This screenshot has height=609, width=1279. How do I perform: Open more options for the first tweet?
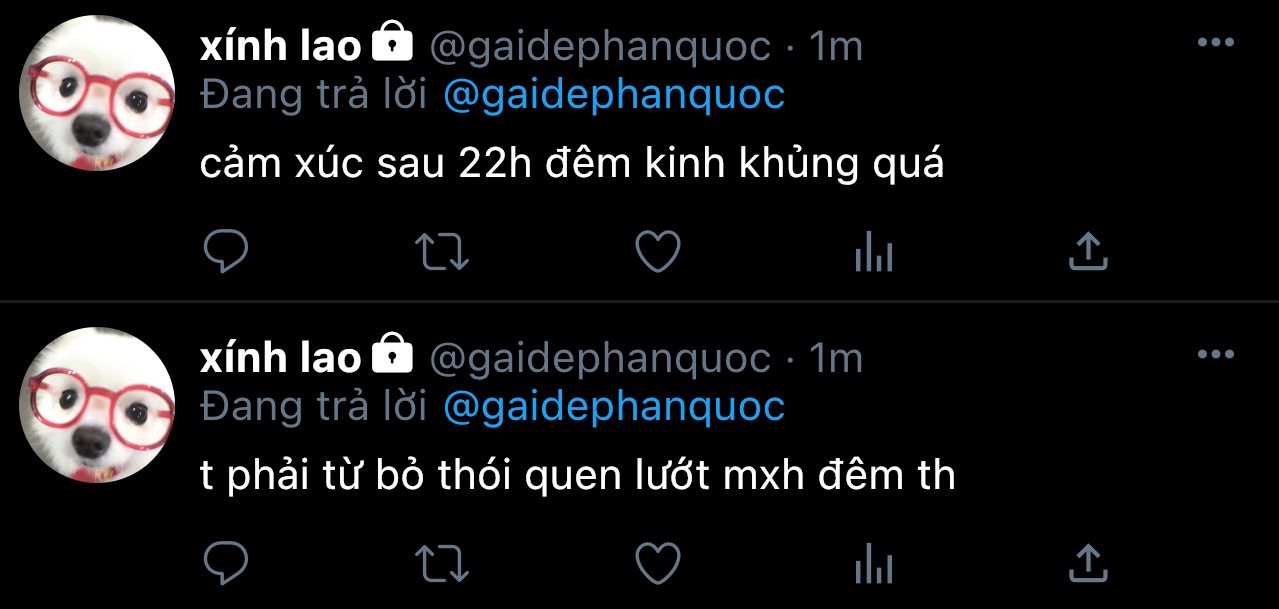[x=1215, y=43]
